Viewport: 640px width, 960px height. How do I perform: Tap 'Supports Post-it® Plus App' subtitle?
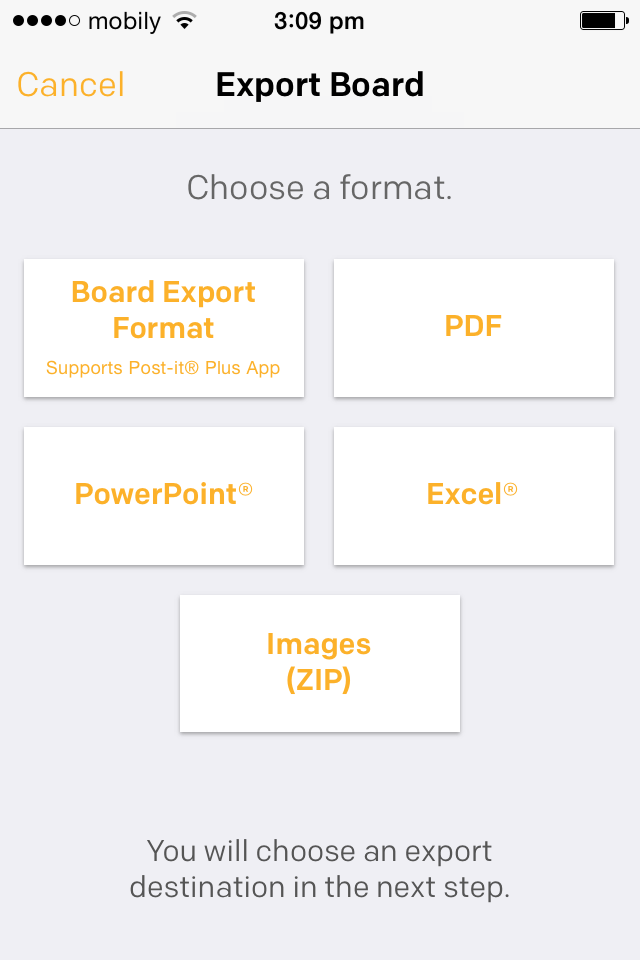163,368
